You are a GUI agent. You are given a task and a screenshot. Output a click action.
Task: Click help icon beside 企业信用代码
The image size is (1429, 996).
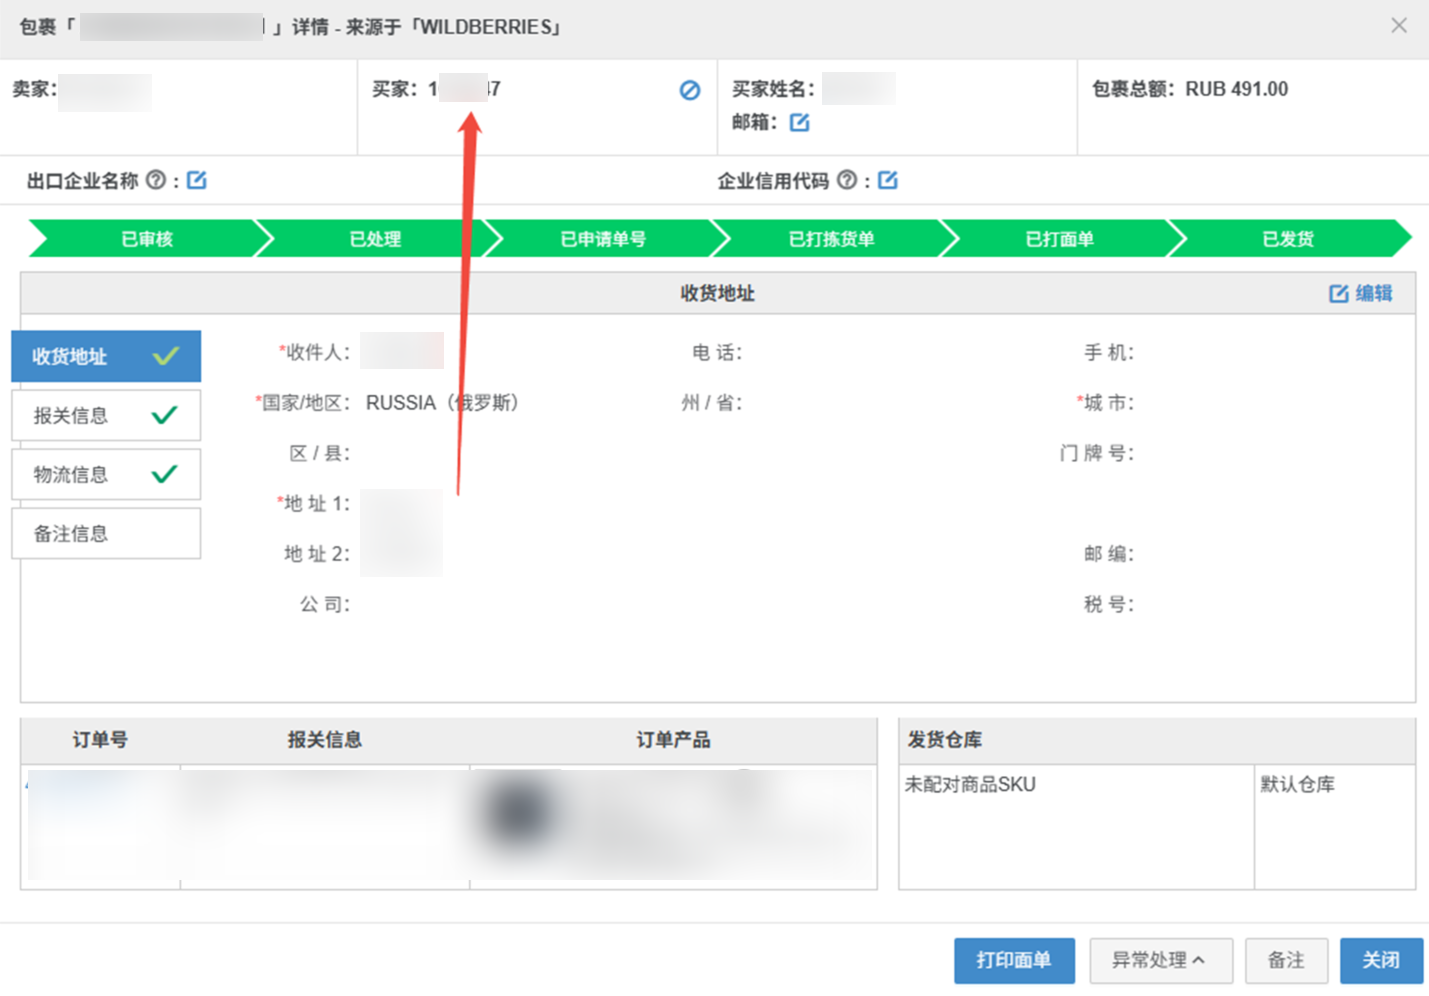[x=846, y=180]
